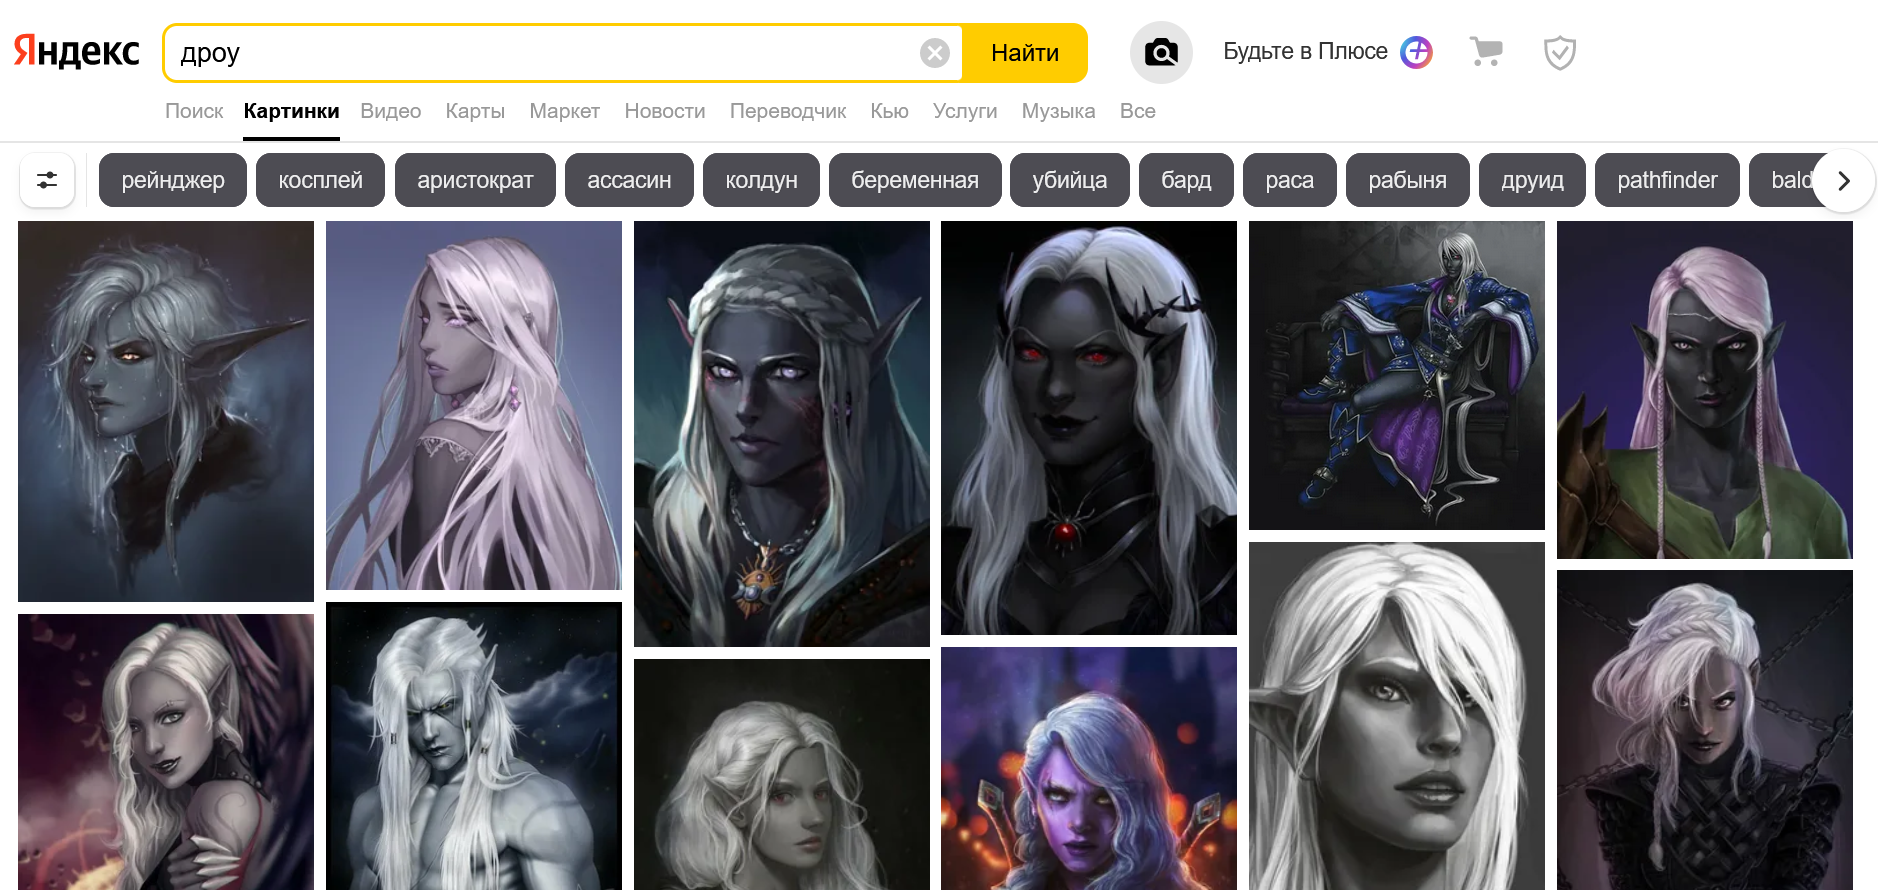Screen dimensions: 1878x890
Task: Open the drow with amulet necklace thumbnail
Action: 782,434
